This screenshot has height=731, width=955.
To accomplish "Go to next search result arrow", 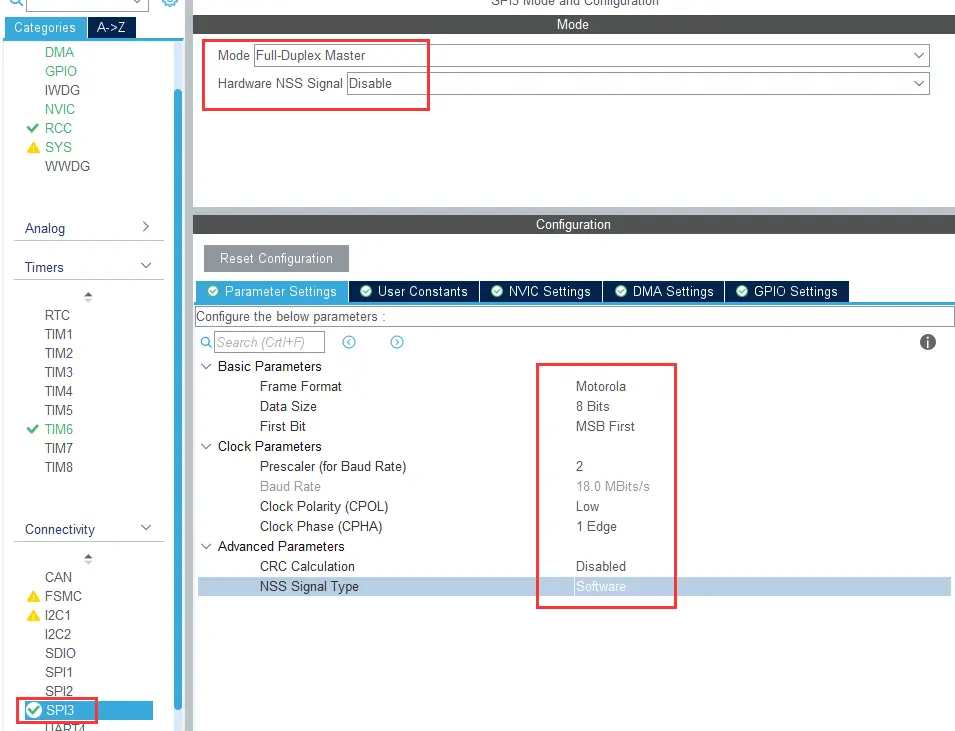I will pyautogui.click(x=397, y=342).
